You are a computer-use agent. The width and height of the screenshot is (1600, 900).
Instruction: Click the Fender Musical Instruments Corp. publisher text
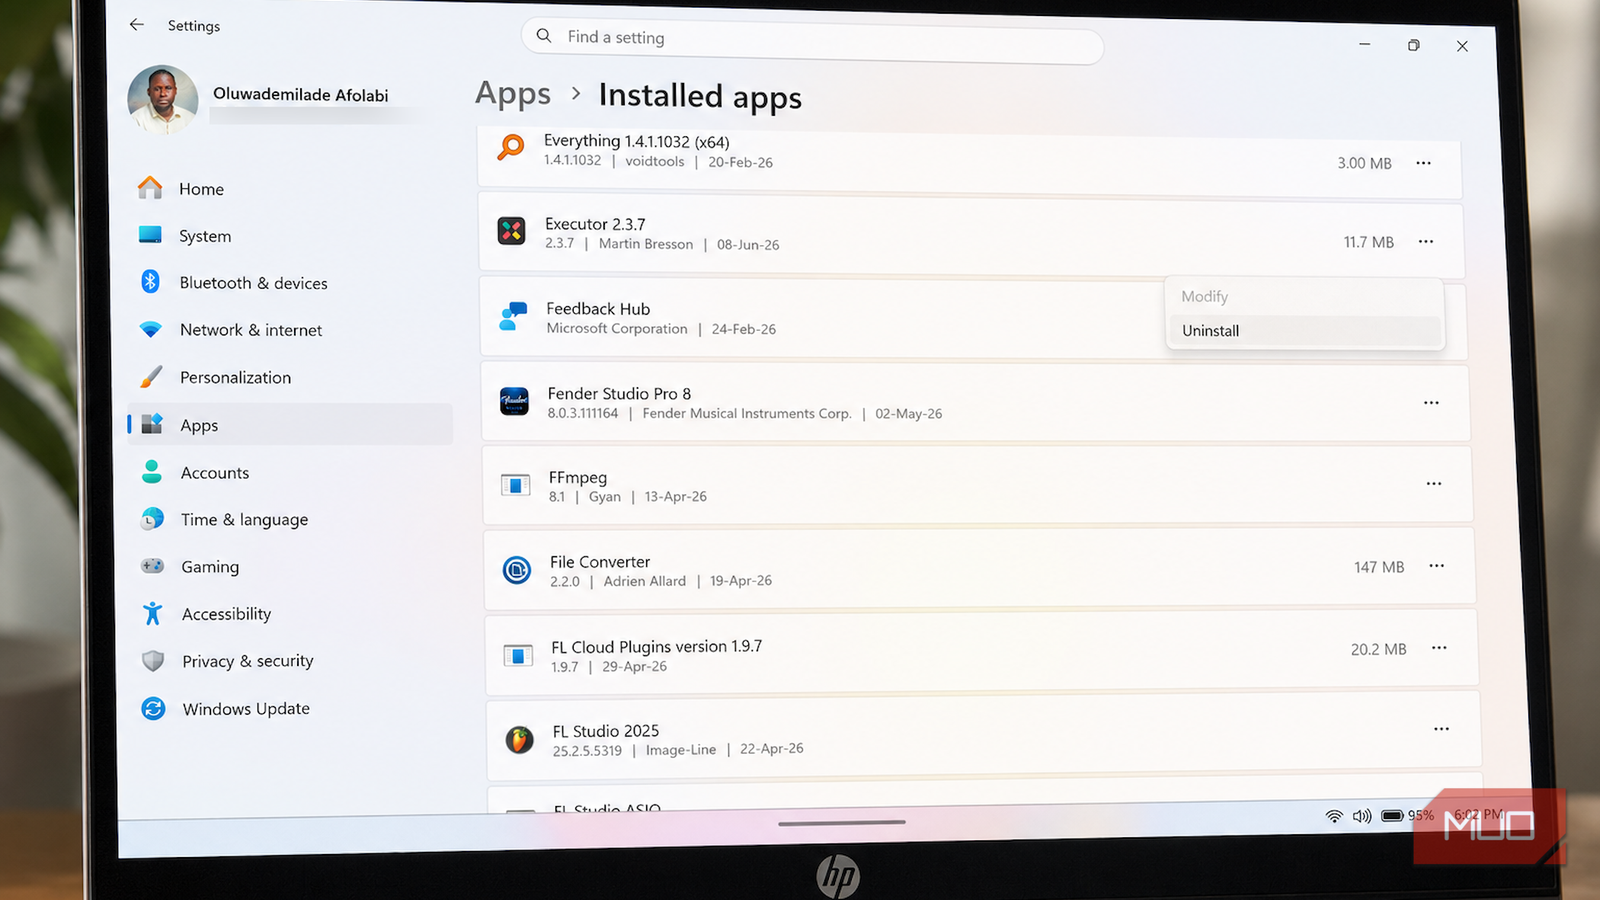[747, 413]
